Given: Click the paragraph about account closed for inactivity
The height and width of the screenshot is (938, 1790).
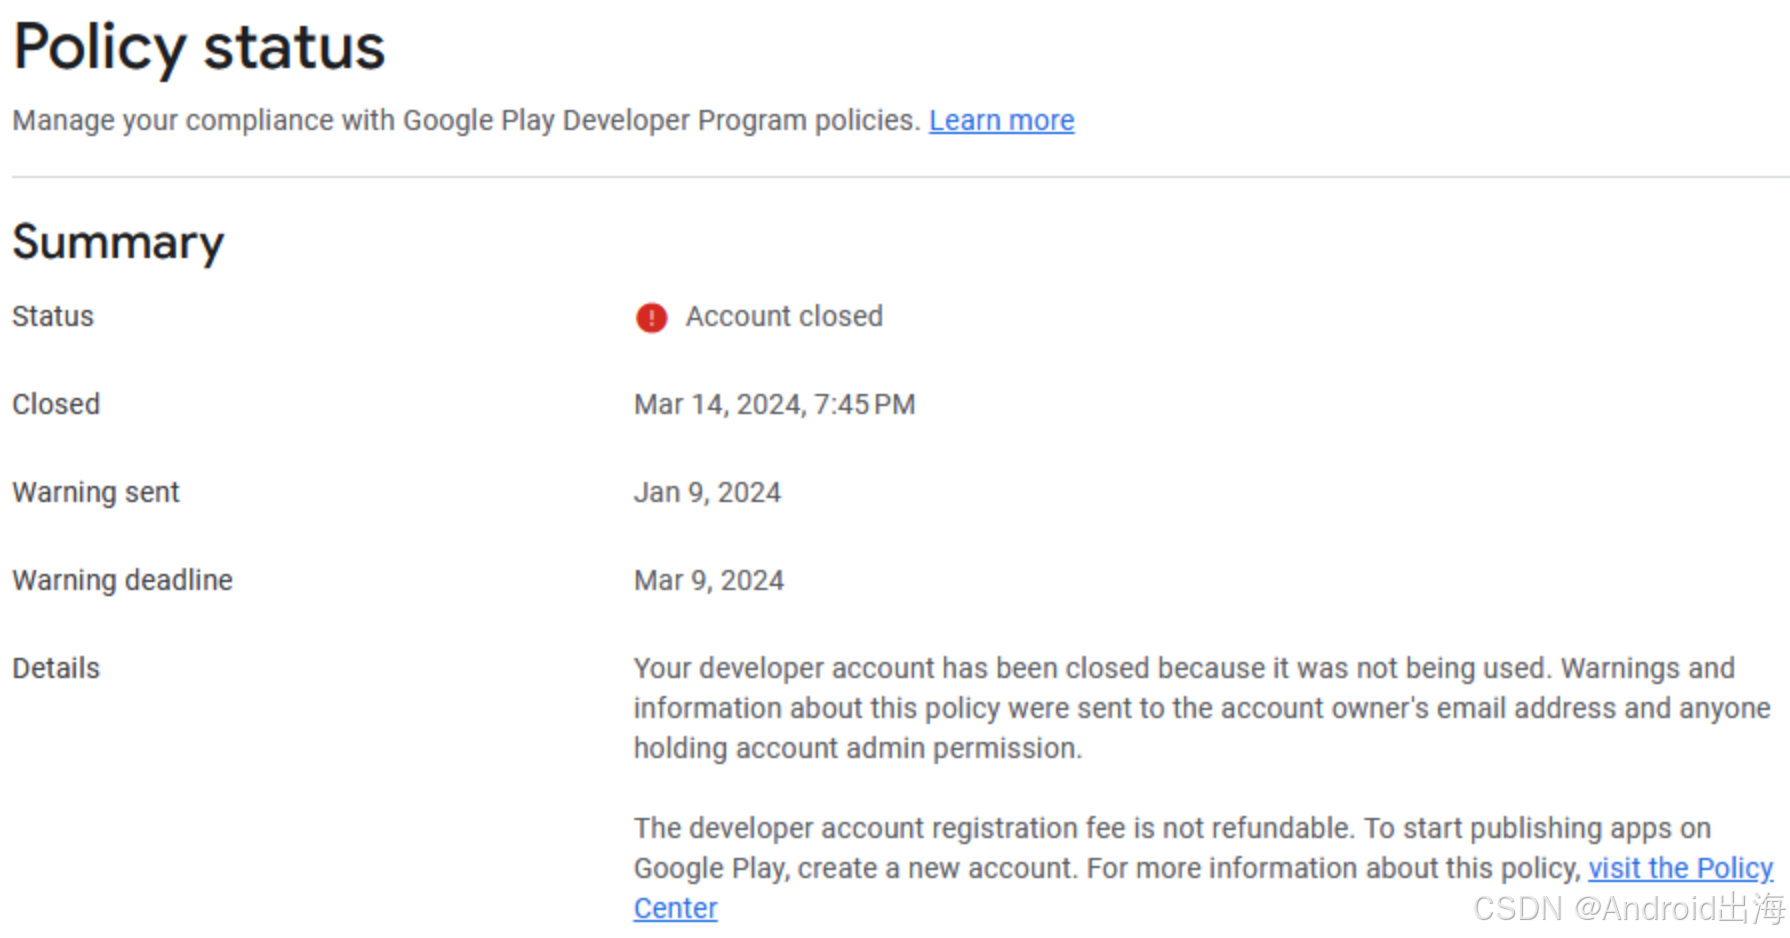Looking at the screenshot, I should pos(1202,708).
